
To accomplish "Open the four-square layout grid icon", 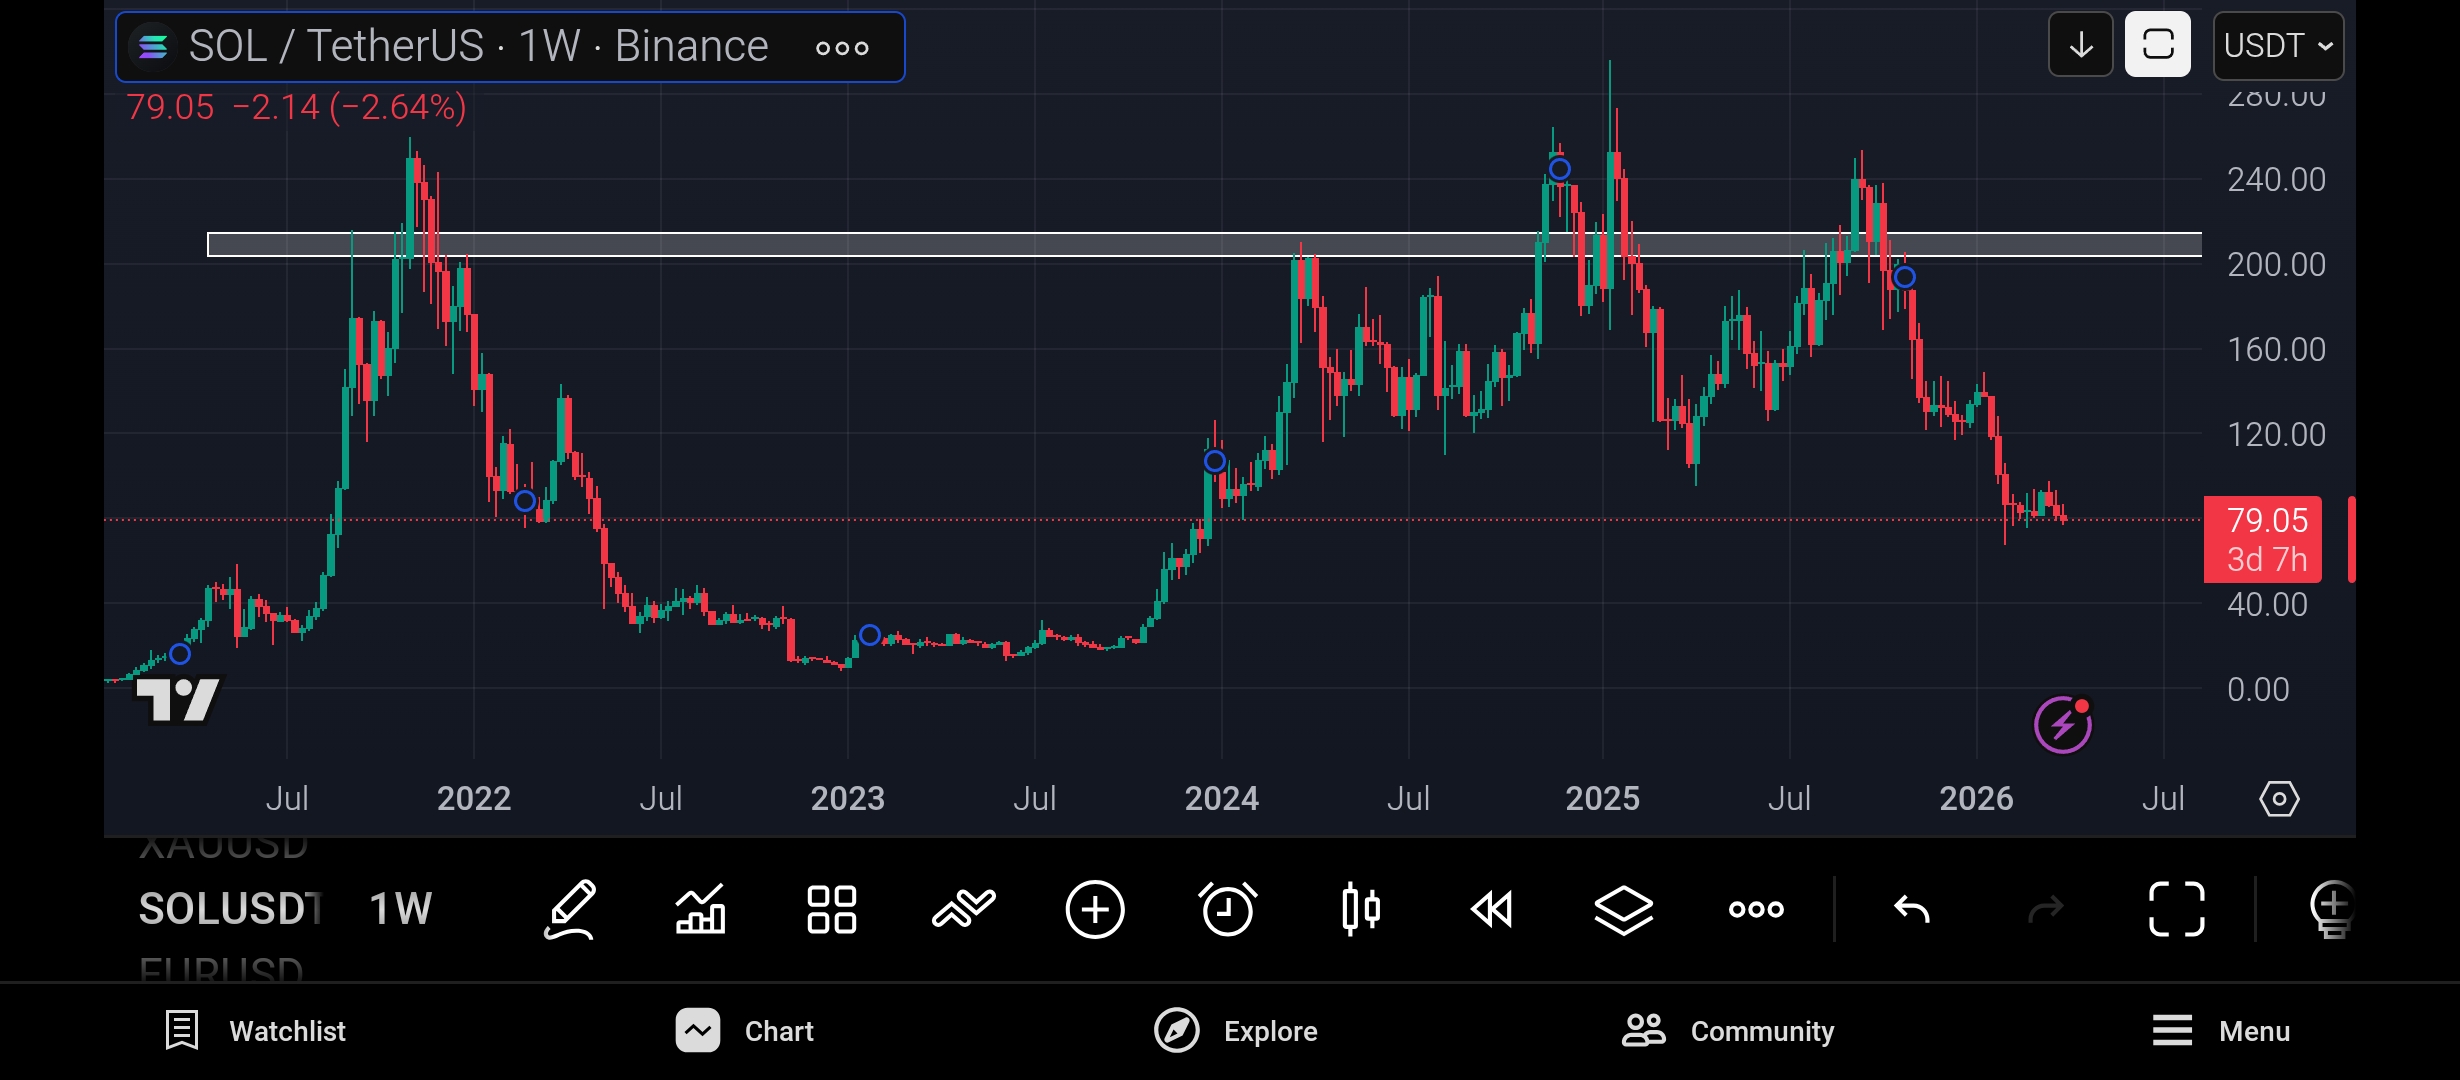I will point(832,909).
